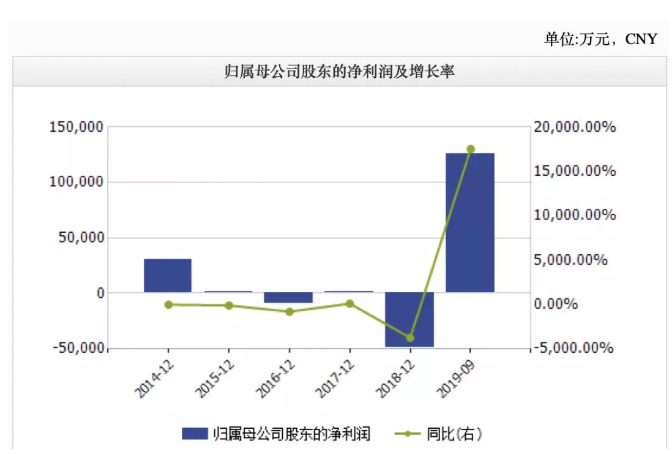The width and height of the screenshot is (672, 454).
Task: Click legend text 同比(右)
Action: (454, 434)
